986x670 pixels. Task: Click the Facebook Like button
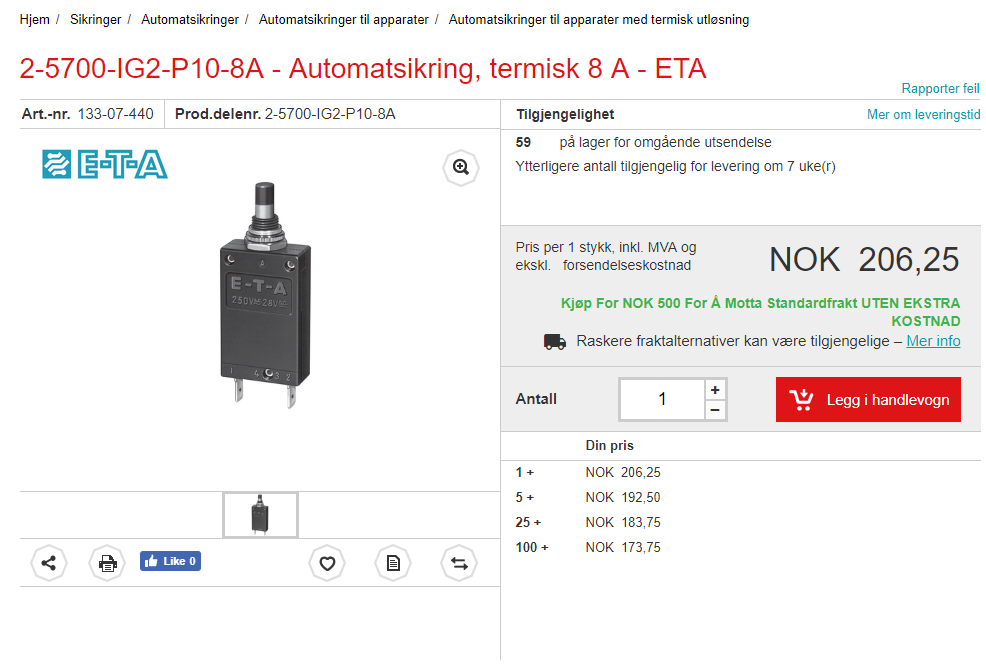pos(170,561)
